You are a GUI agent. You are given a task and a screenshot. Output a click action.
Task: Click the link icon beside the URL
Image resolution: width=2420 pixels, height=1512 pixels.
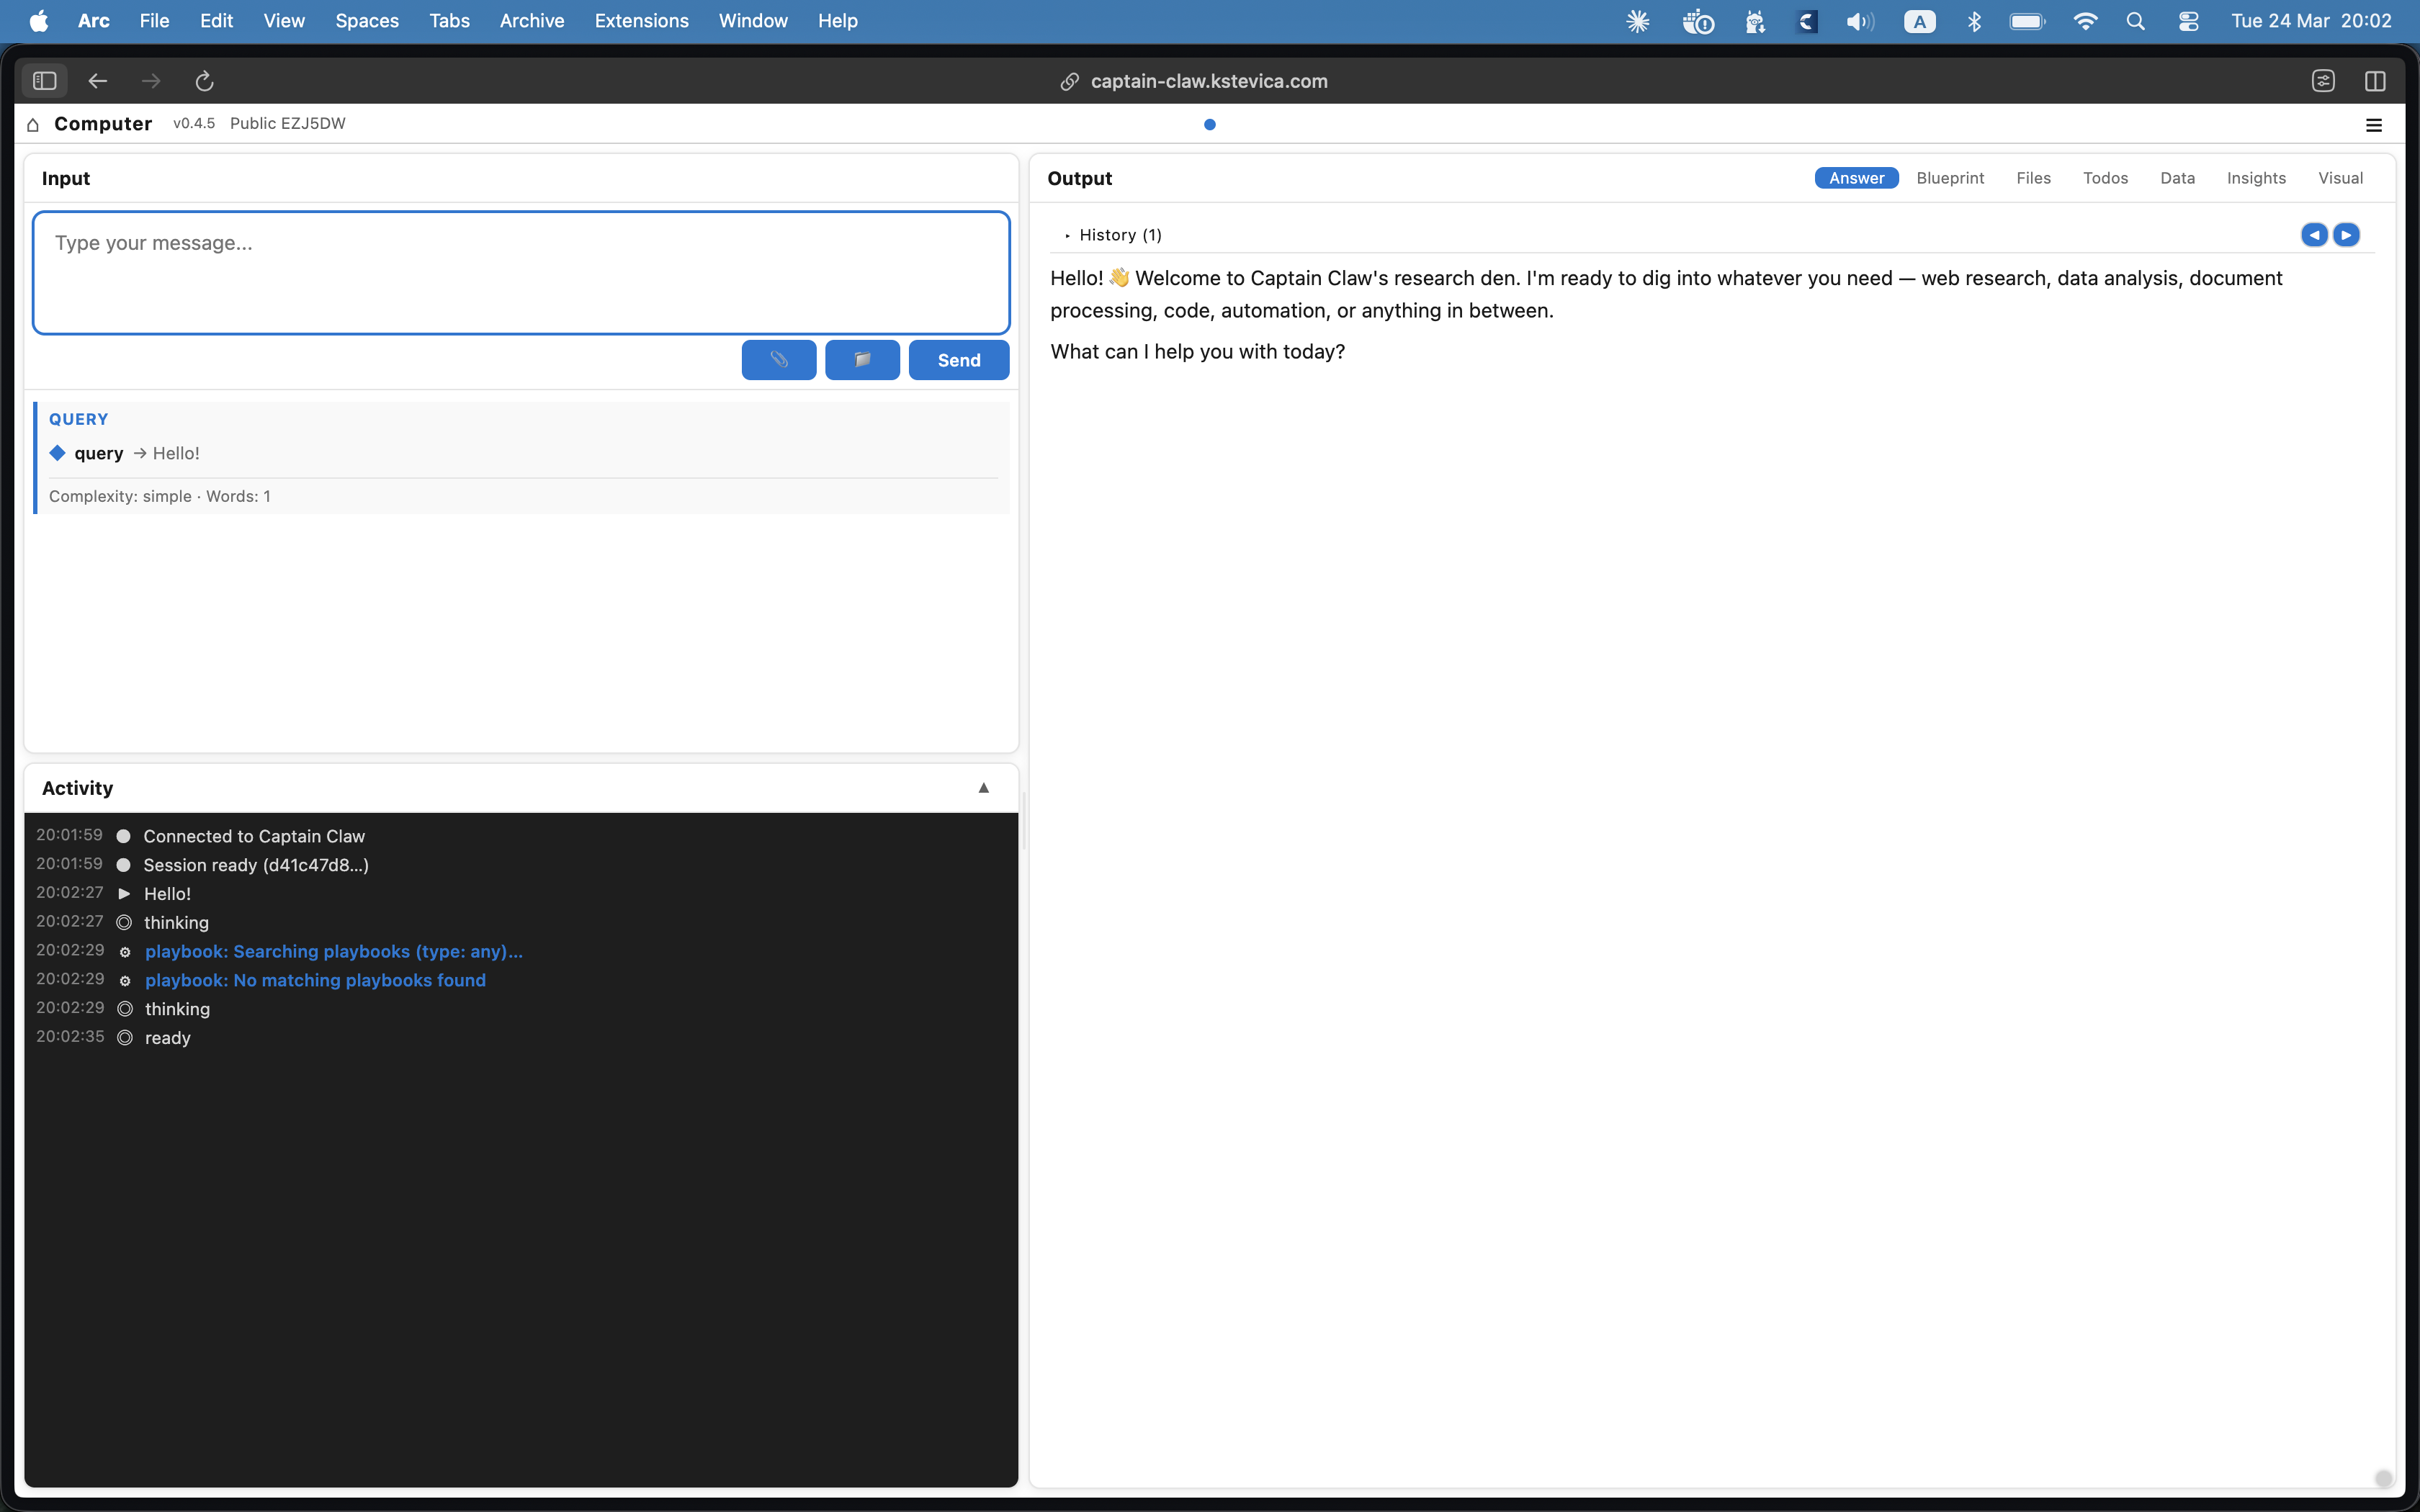tap(1069, 82)
